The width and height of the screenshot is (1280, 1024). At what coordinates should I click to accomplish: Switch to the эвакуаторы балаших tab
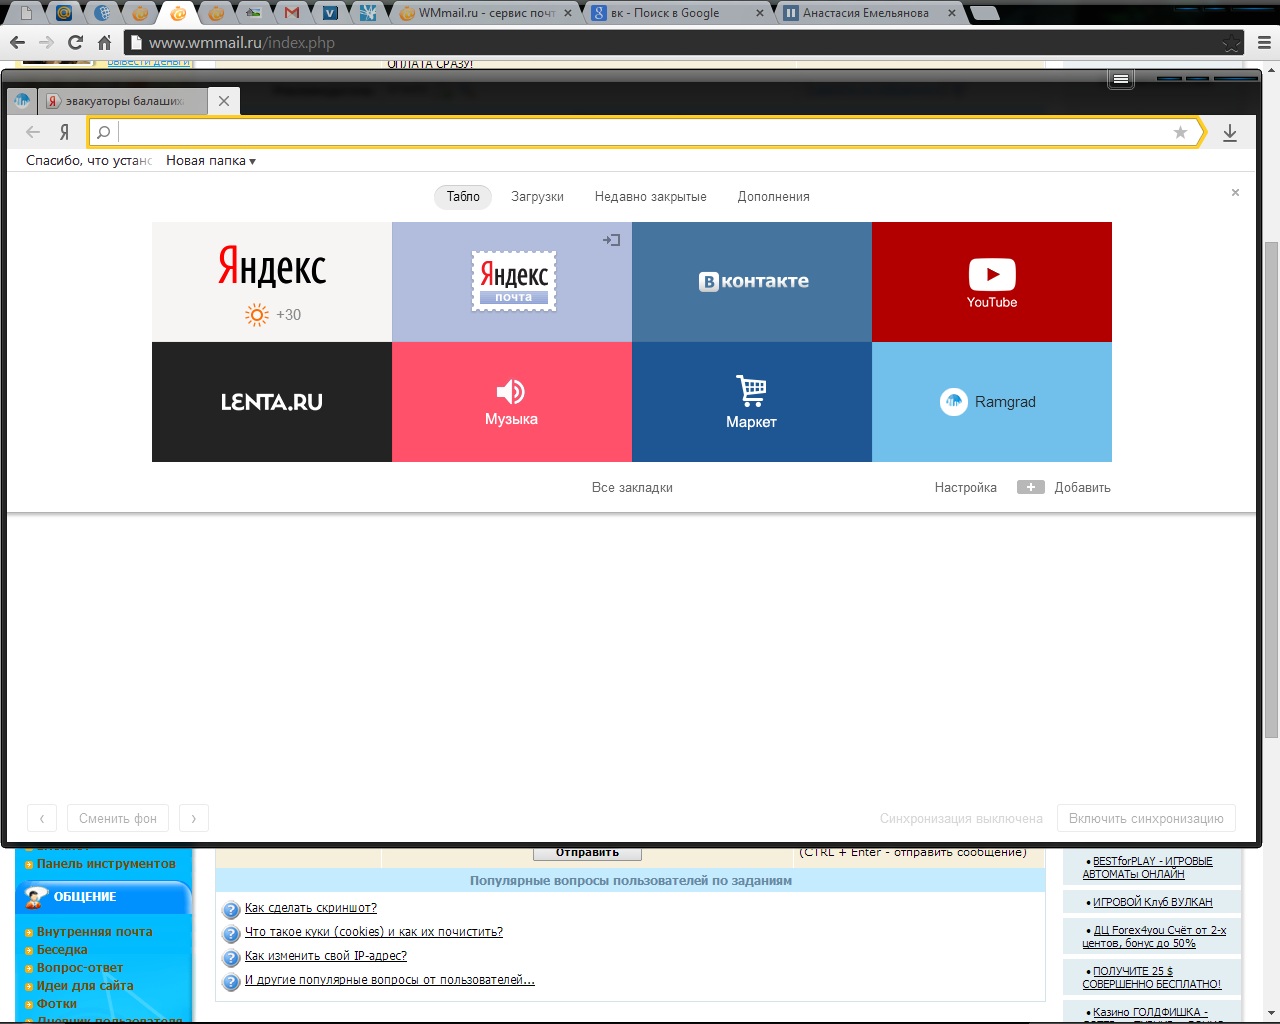point(124,101)
